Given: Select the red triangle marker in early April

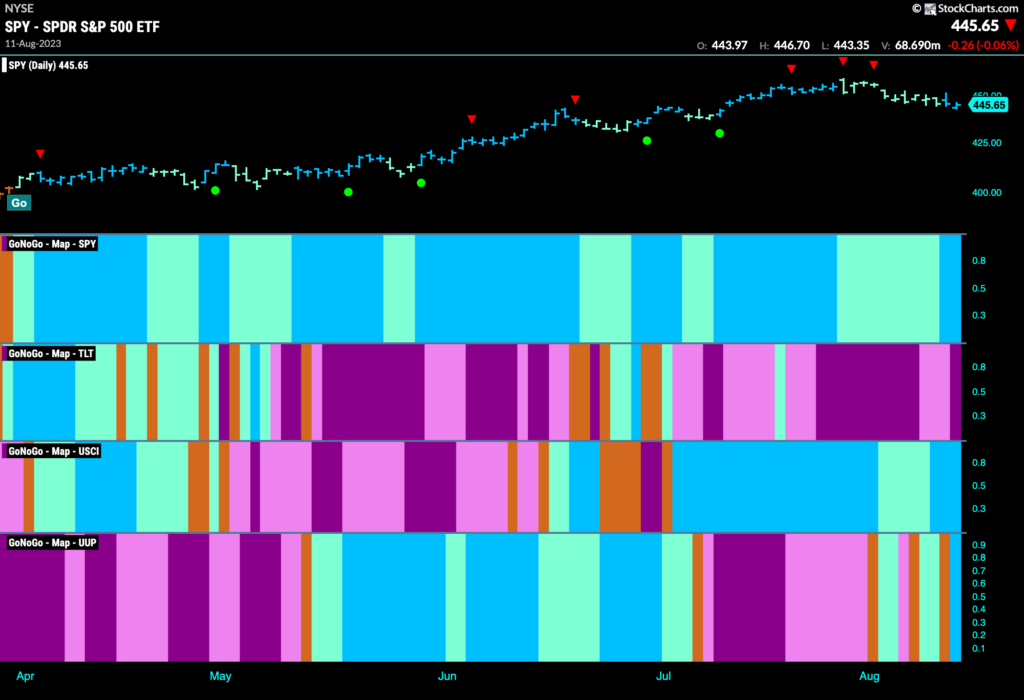Looking at the screenshot, I should tap(40, 154).
